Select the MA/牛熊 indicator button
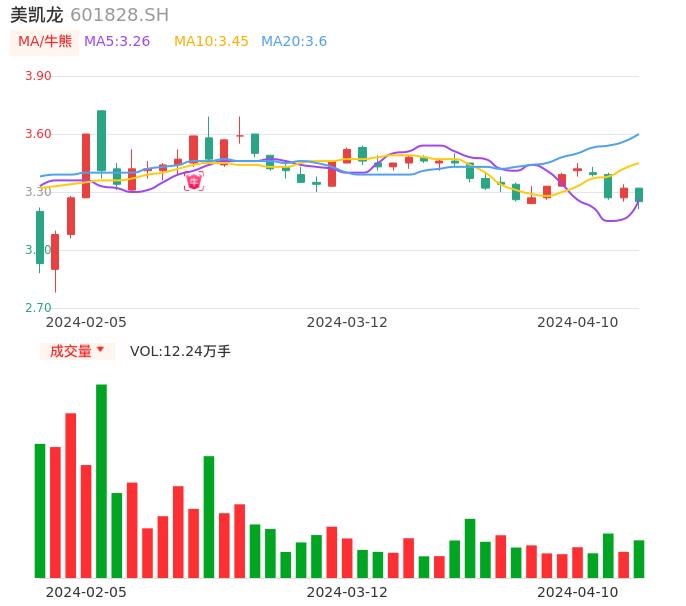This screenshot has width=686, height=606. coord(45,41)
